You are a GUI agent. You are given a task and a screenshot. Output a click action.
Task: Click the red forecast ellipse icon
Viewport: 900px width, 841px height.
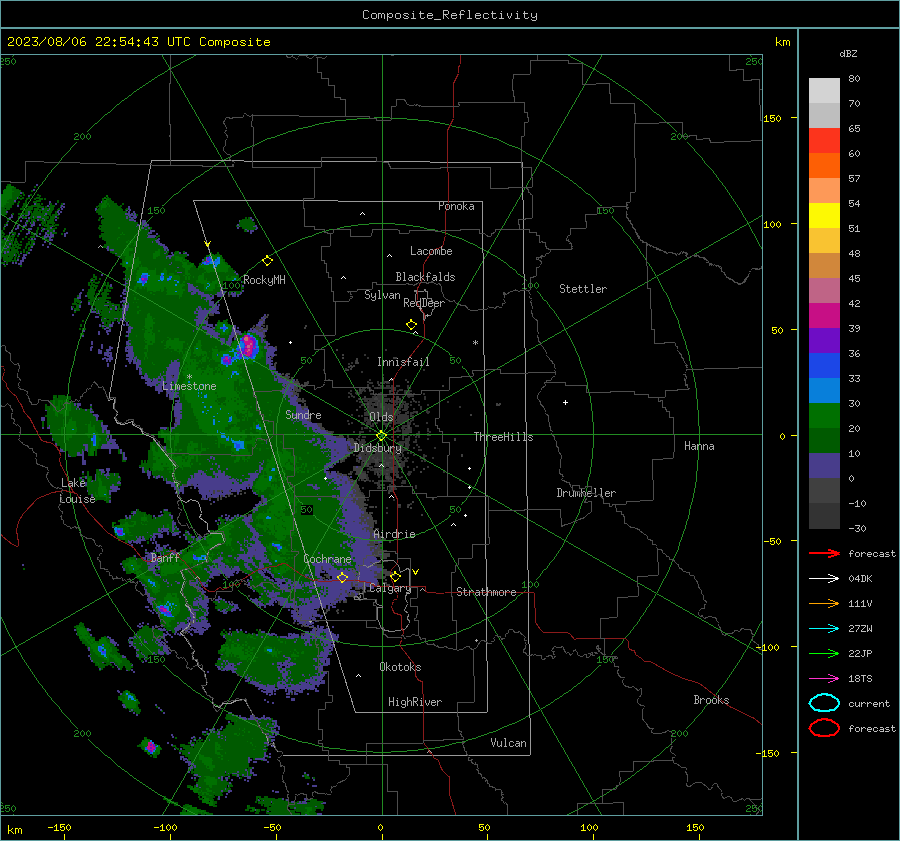click(824, 728)
